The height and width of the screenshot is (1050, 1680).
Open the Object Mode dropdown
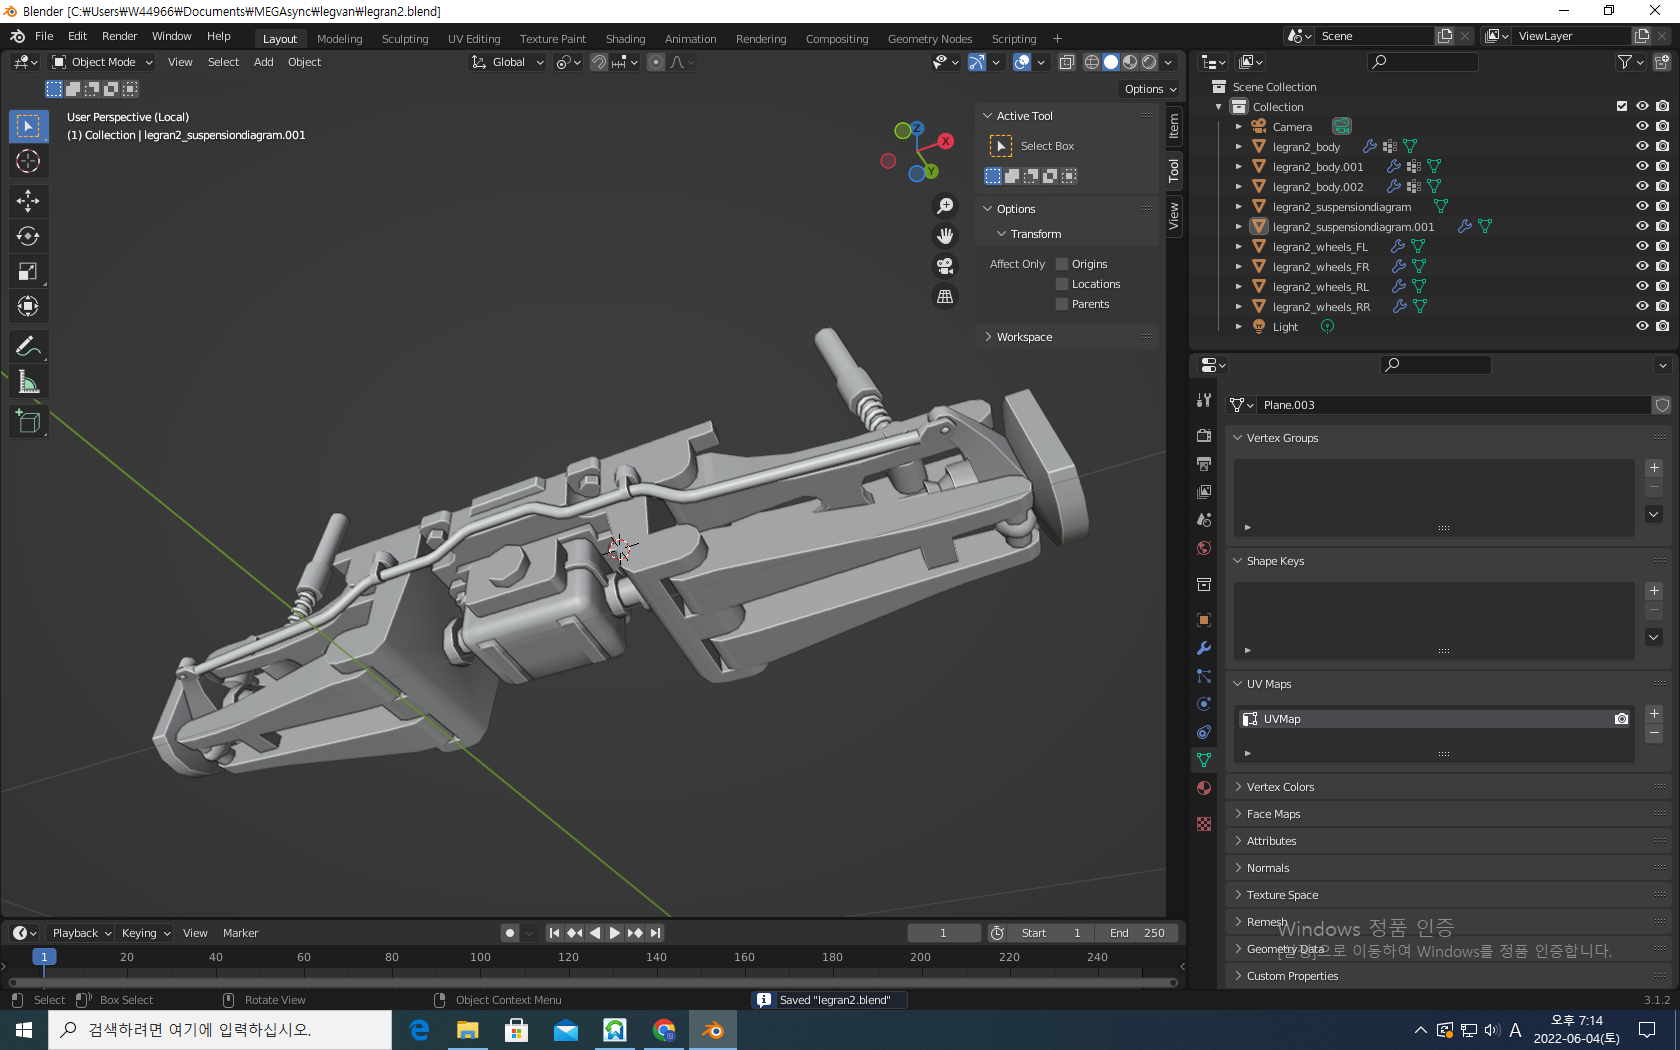[102, 62]
